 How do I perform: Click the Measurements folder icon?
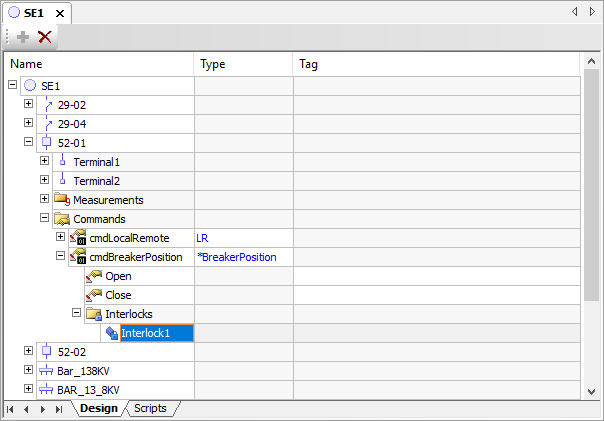[61, 200]
